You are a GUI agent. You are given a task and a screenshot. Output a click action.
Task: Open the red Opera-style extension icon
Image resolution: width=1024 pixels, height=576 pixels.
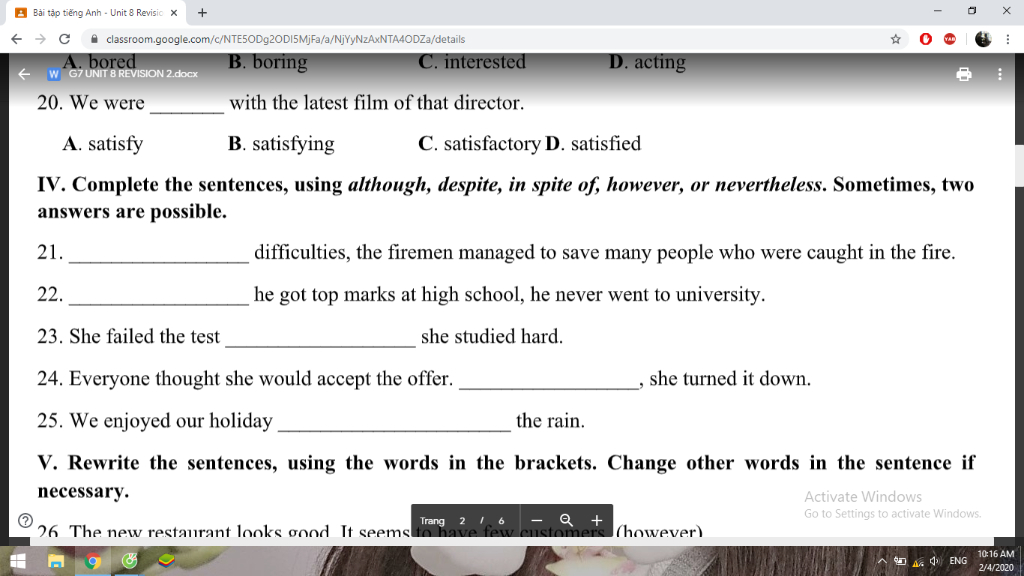coord(925,39)
